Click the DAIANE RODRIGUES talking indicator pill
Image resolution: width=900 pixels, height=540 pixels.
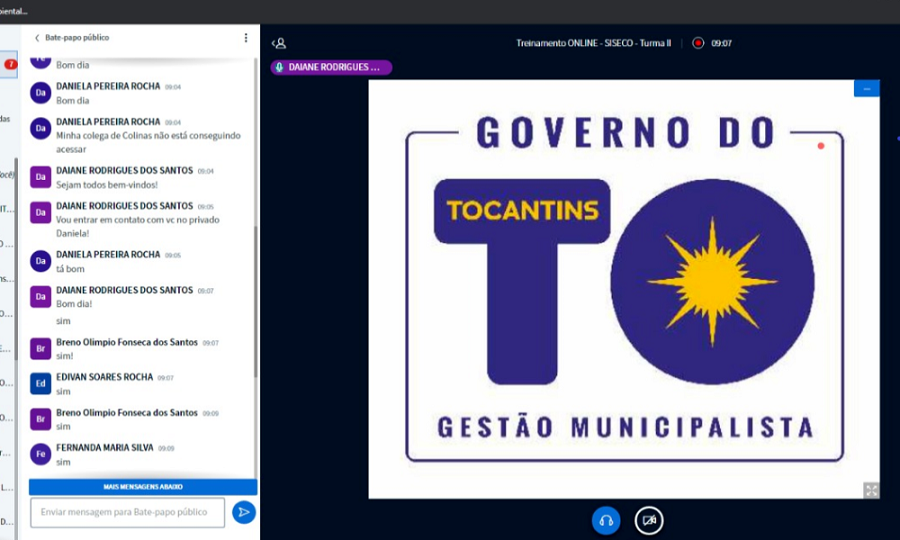coord(331,67)
